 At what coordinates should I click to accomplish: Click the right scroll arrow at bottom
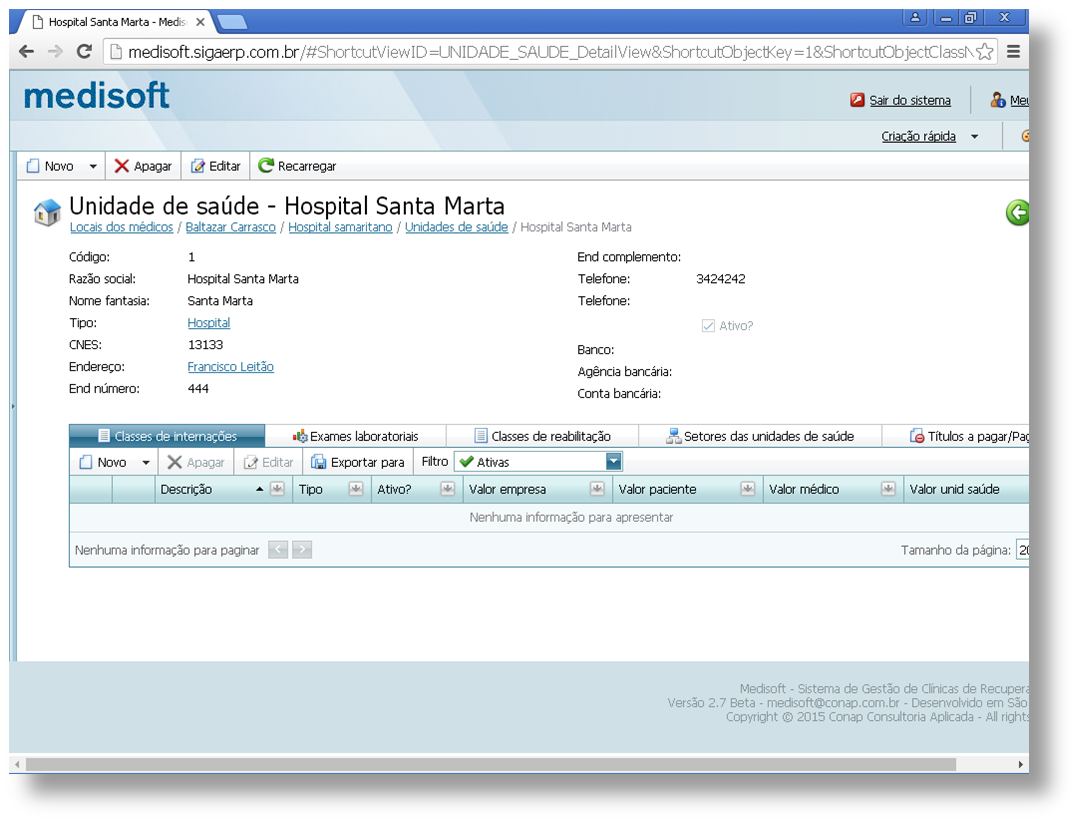pyautogui.click(x=1020, y=765)
